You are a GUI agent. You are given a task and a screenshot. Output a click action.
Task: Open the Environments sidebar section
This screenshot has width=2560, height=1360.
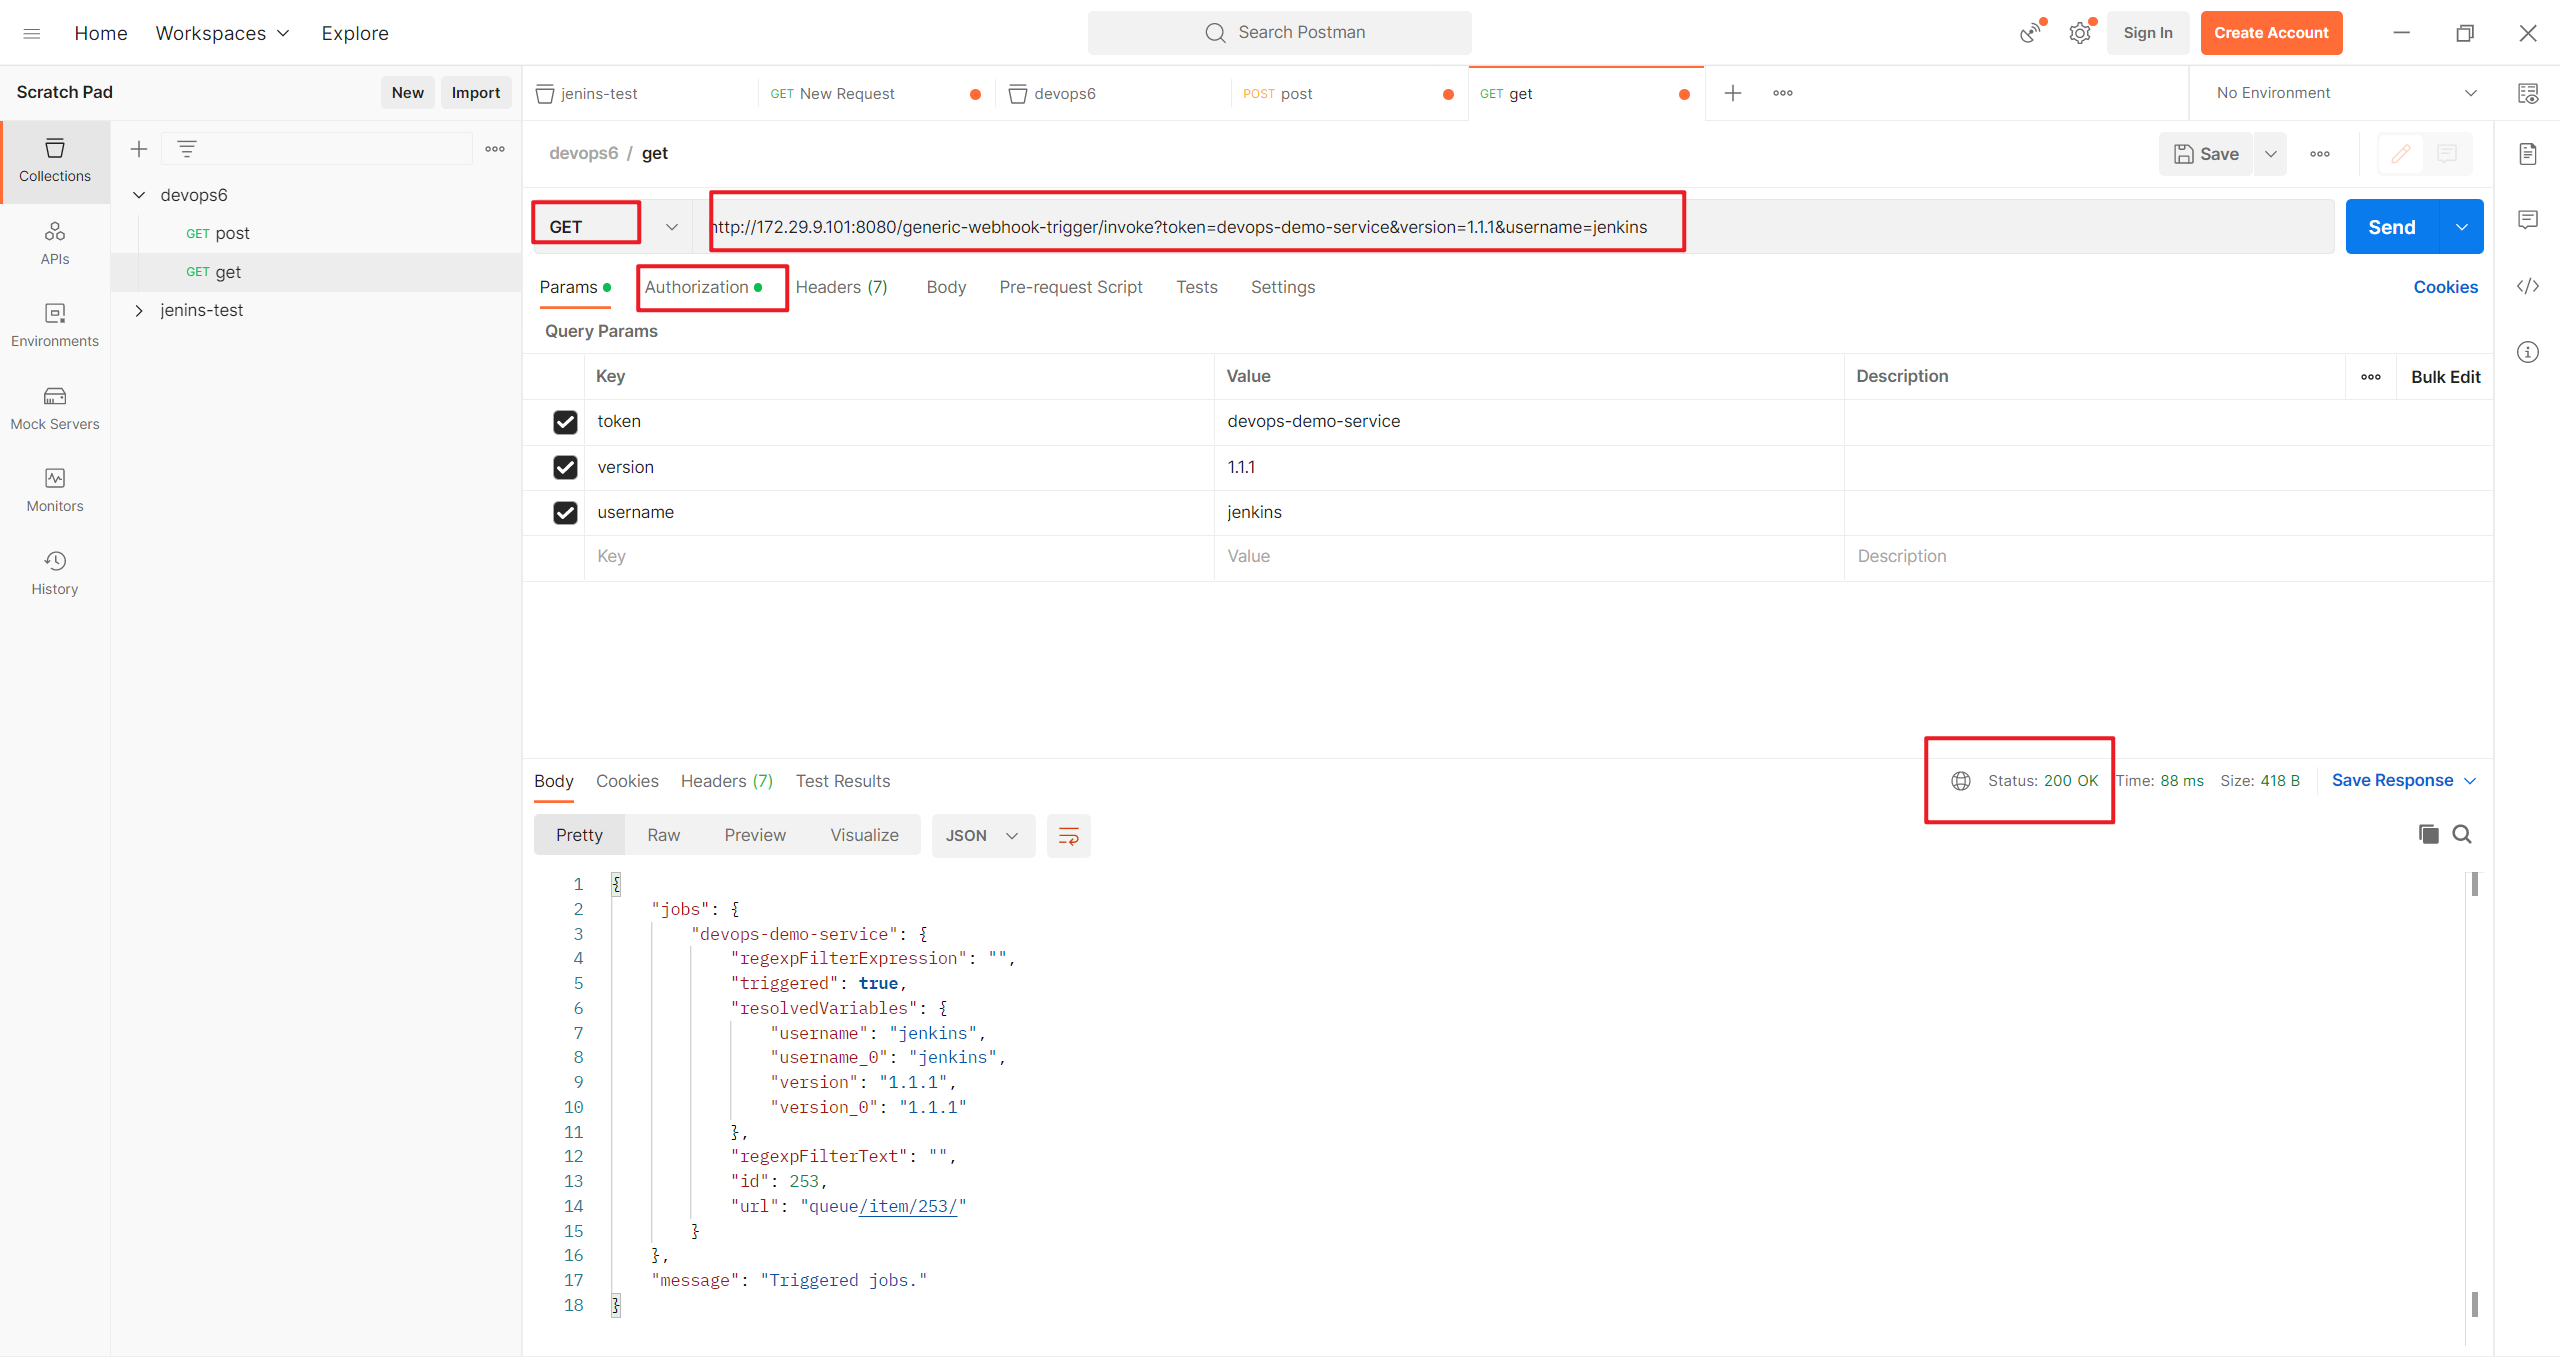(55, 326)
